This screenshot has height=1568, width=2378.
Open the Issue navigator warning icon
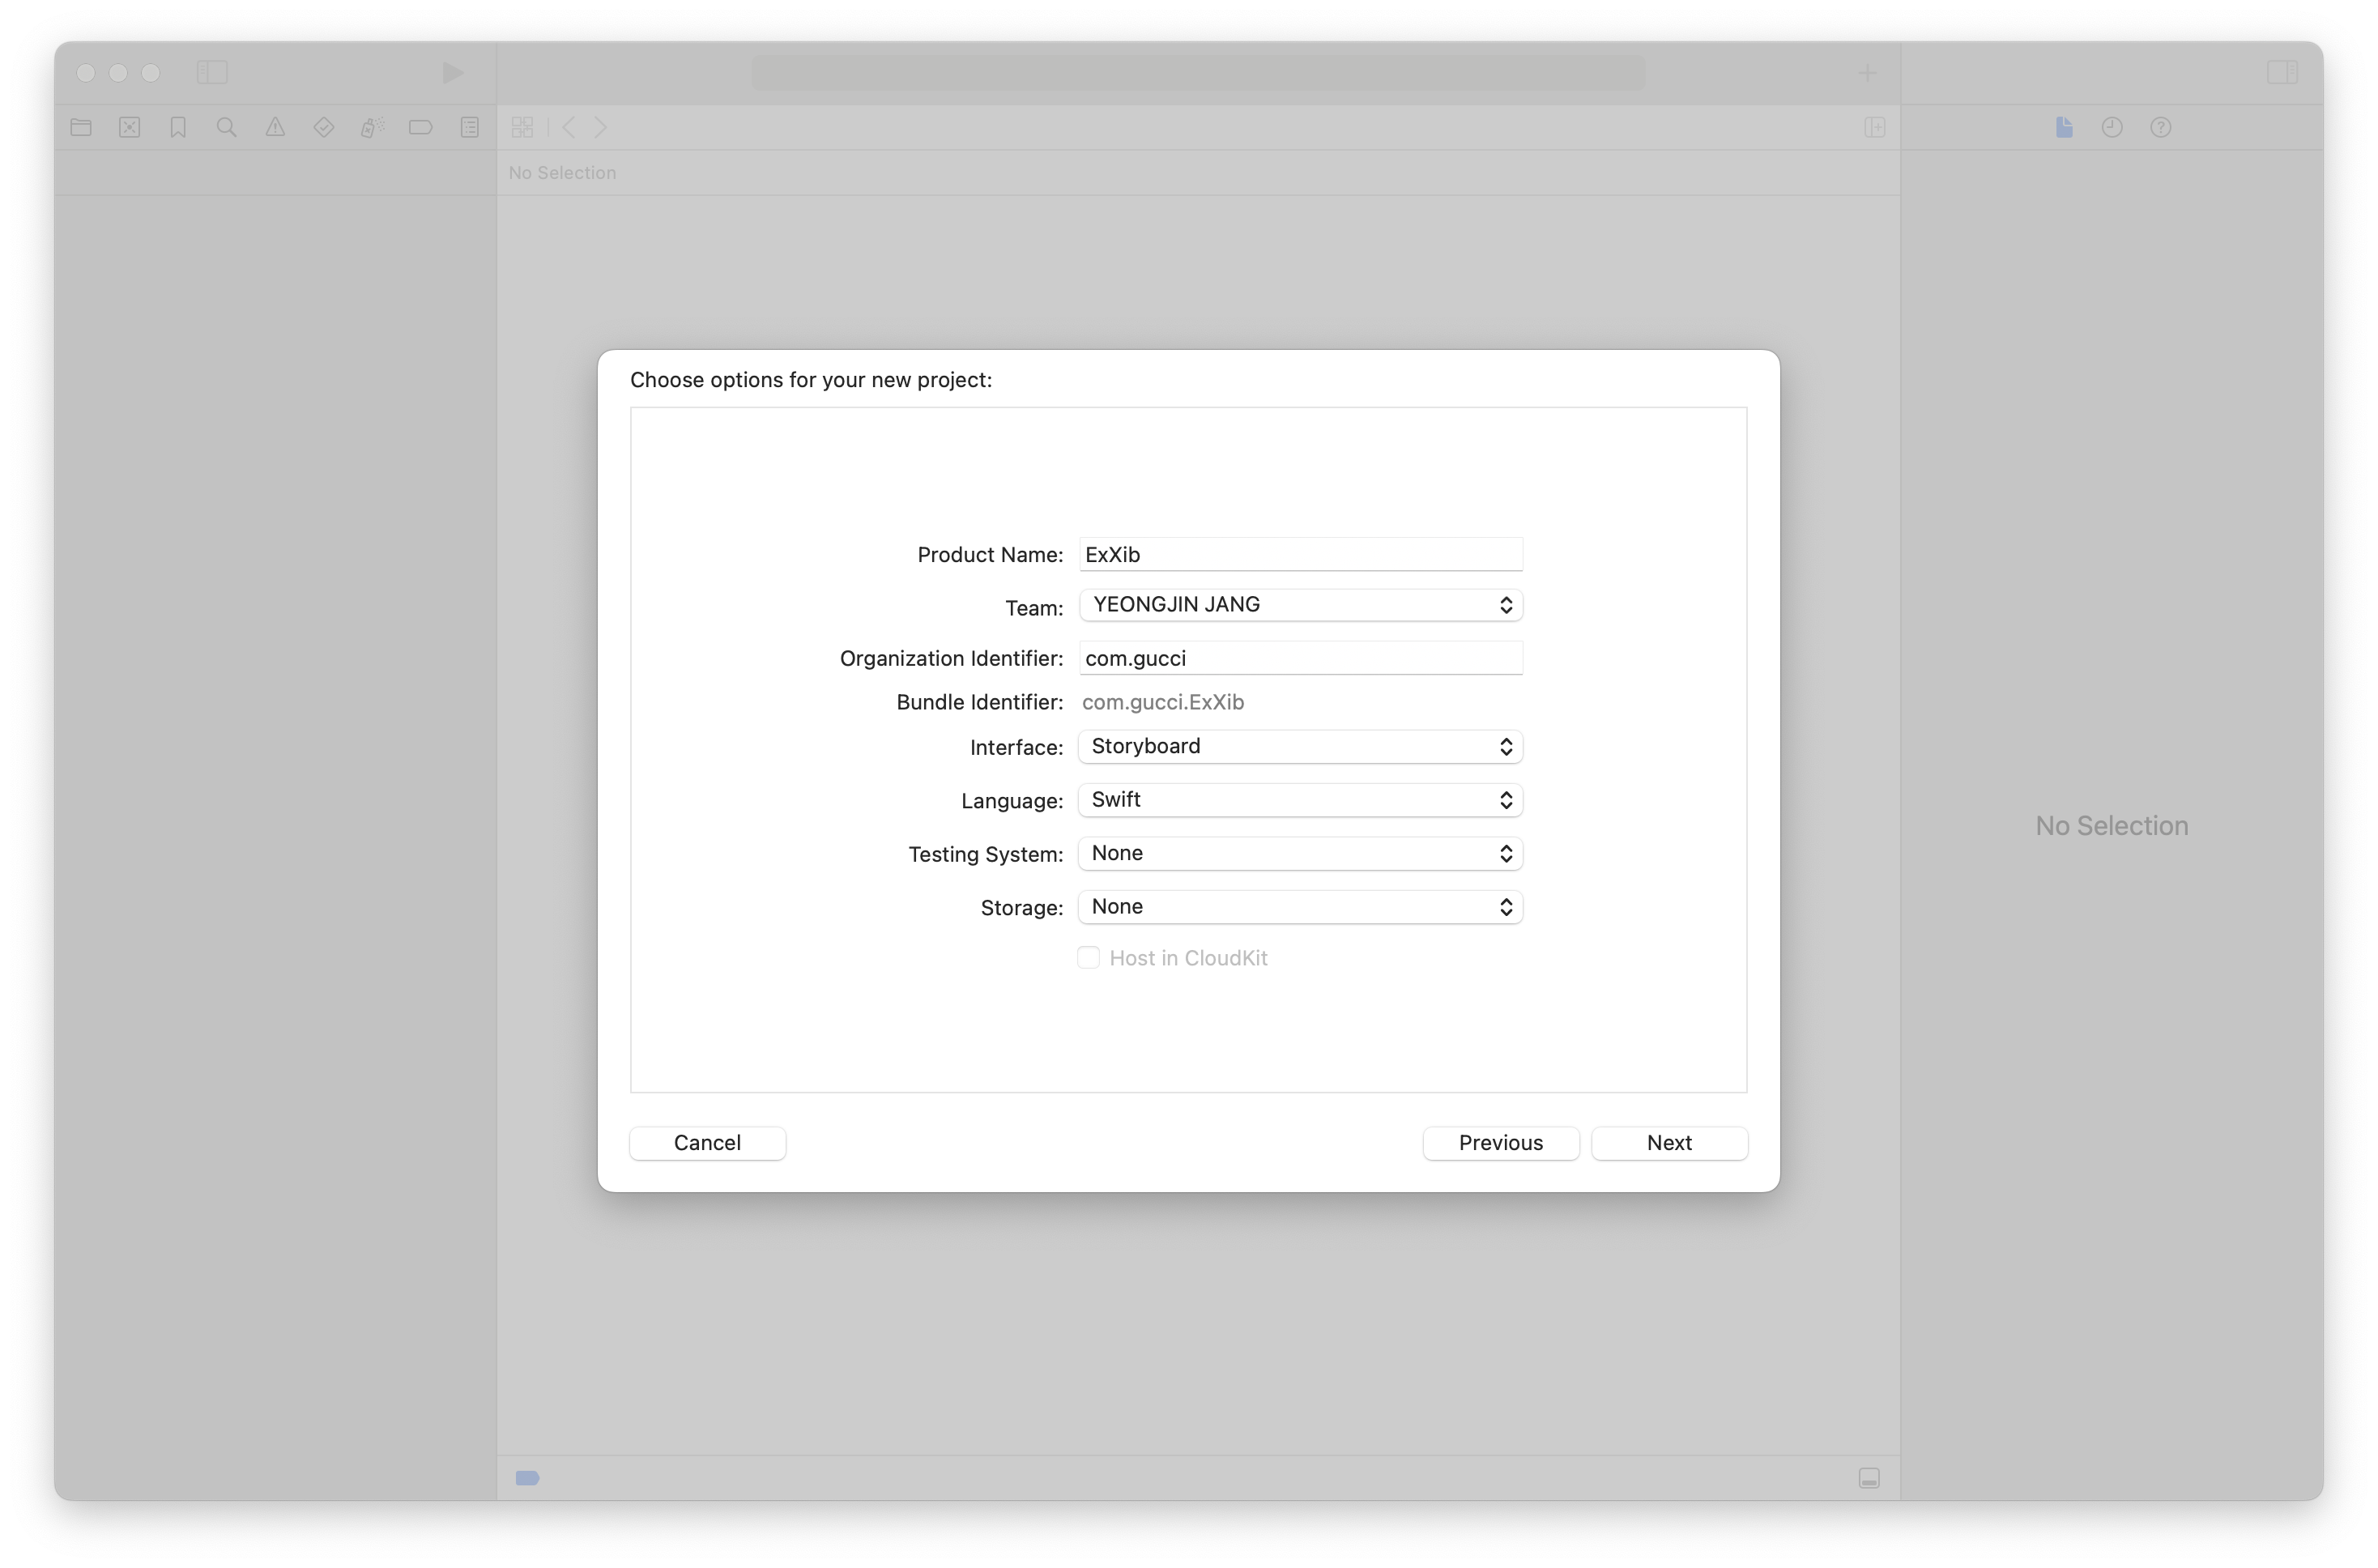click(275, 127)
